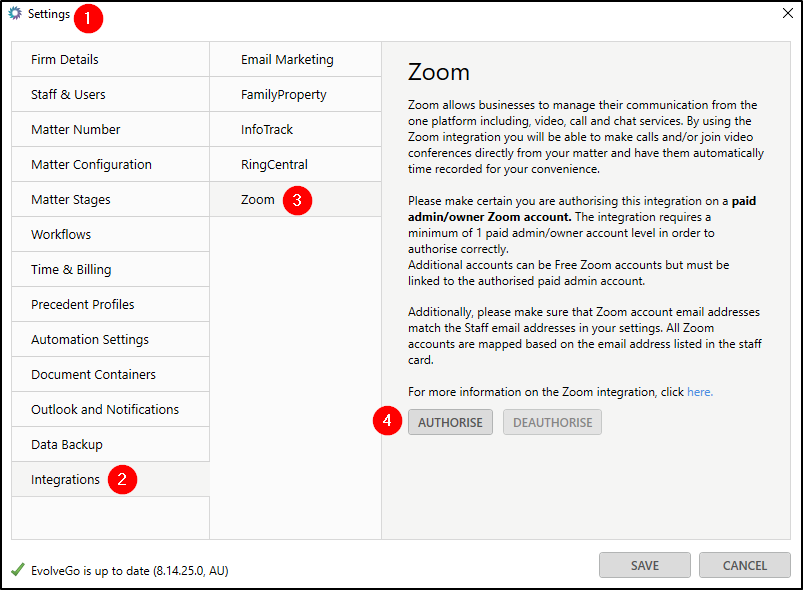Click bold 'admin/owner Zoom account.' text
The width and height of the screenshot is (803, 590).
point(490,217)
